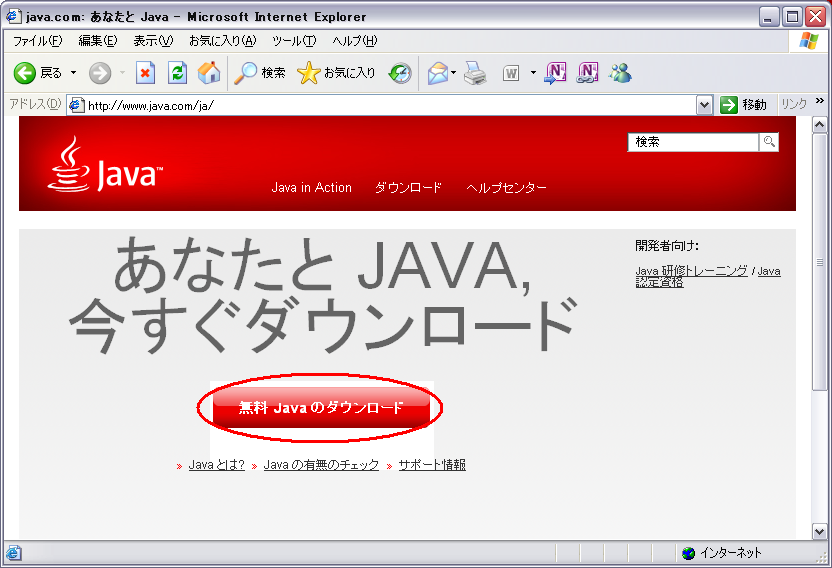832x568 pixels.
Task: Open the Java とは? link
Action: tap(216, 465)
